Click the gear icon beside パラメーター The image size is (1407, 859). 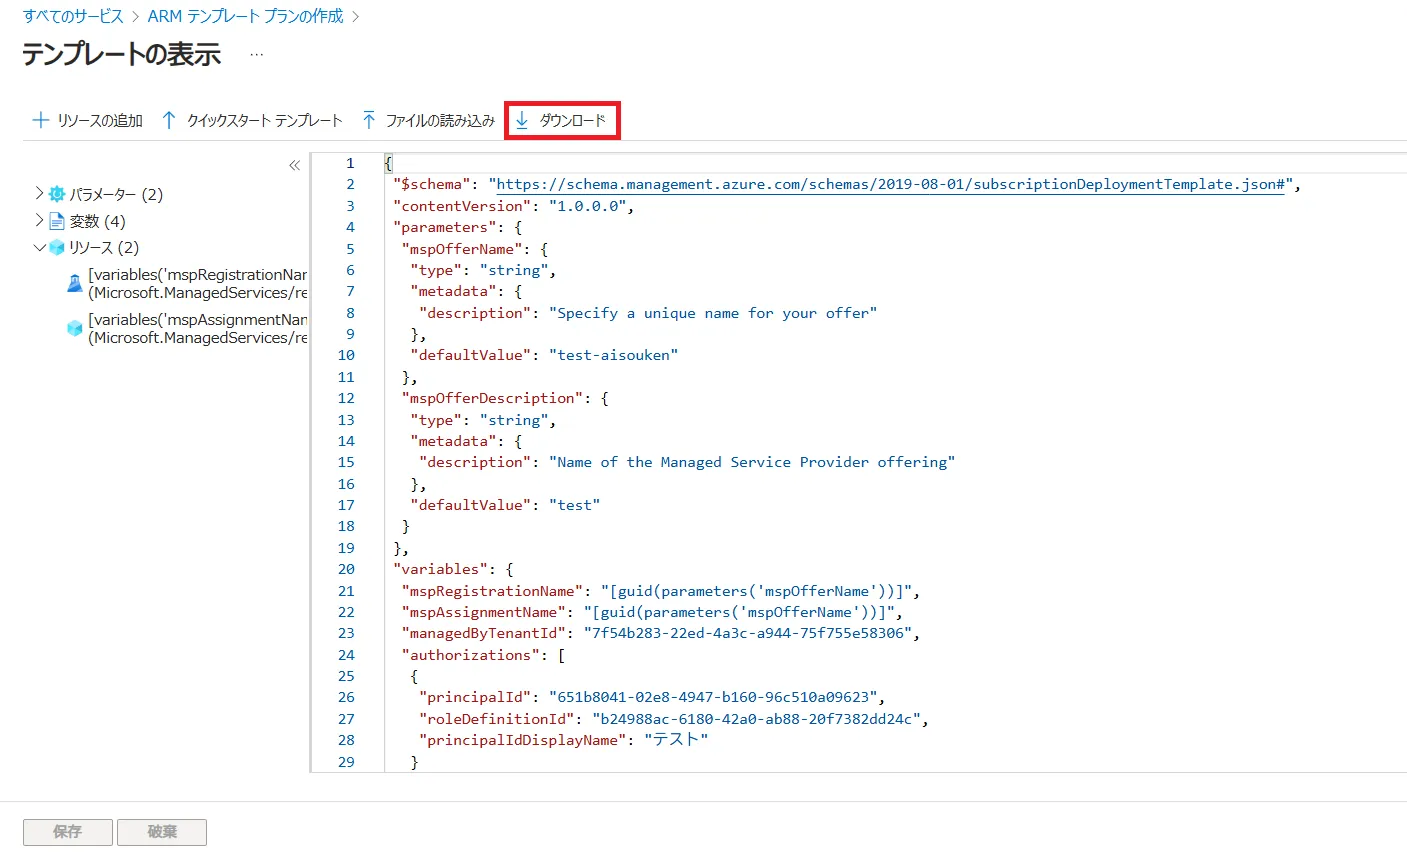pyautogui.click(x=57, y=194)
